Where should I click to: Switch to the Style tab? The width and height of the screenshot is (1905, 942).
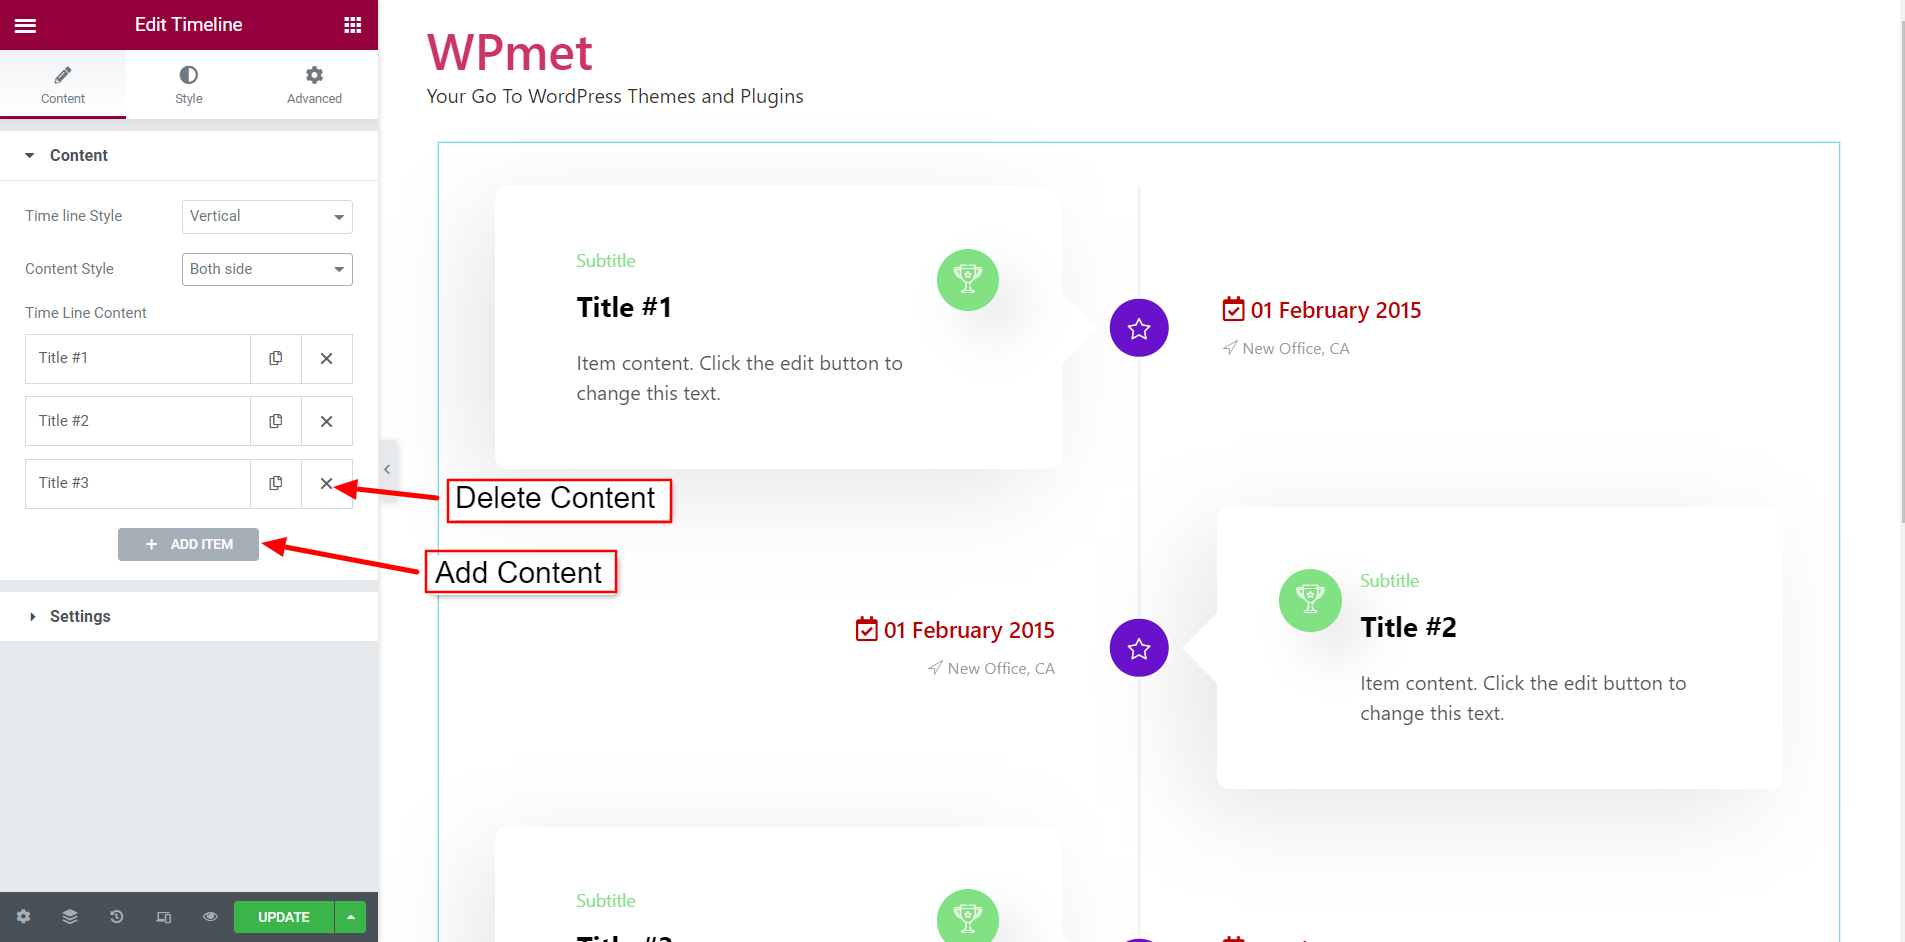[189, 84]
